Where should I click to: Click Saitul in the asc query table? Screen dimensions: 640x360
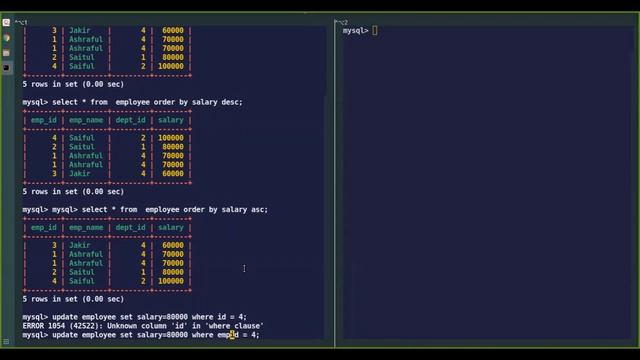[82, 272]
